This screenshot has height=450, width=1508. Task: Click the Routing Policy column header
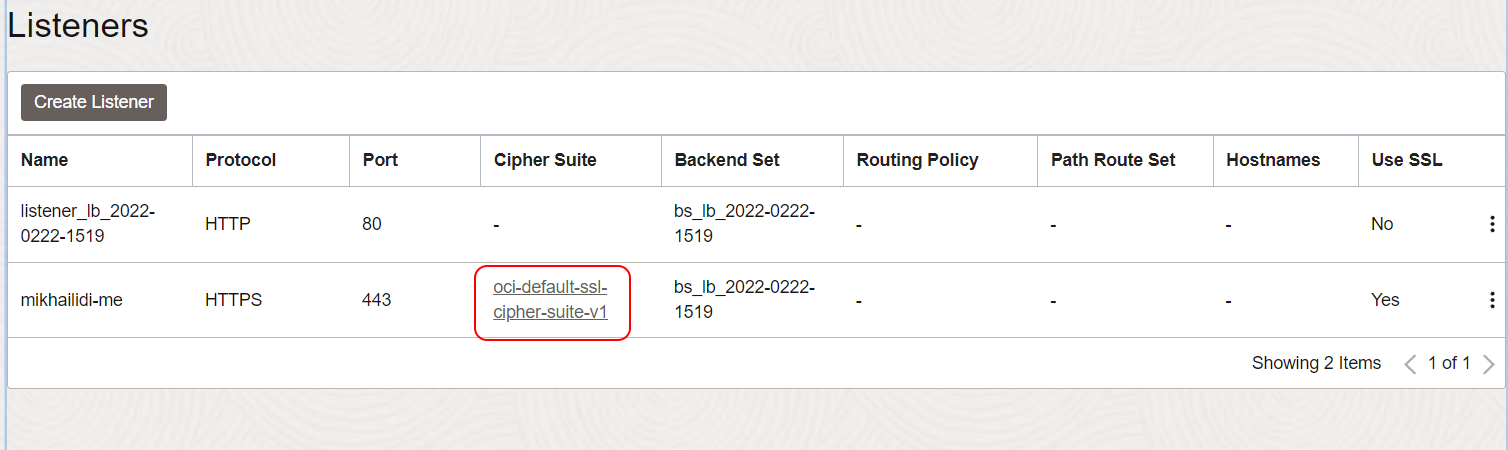tap(917, 160)
